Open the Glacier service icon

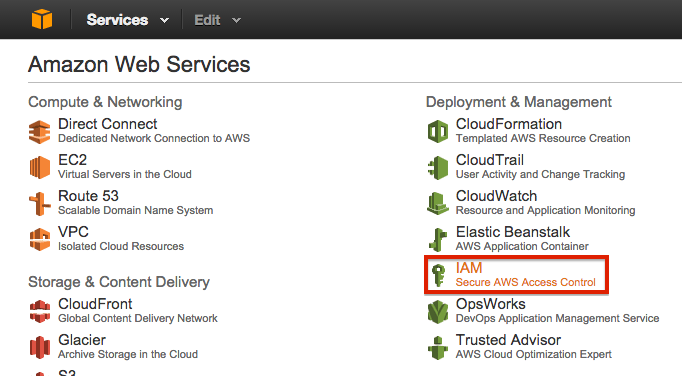tap(40, 347)
